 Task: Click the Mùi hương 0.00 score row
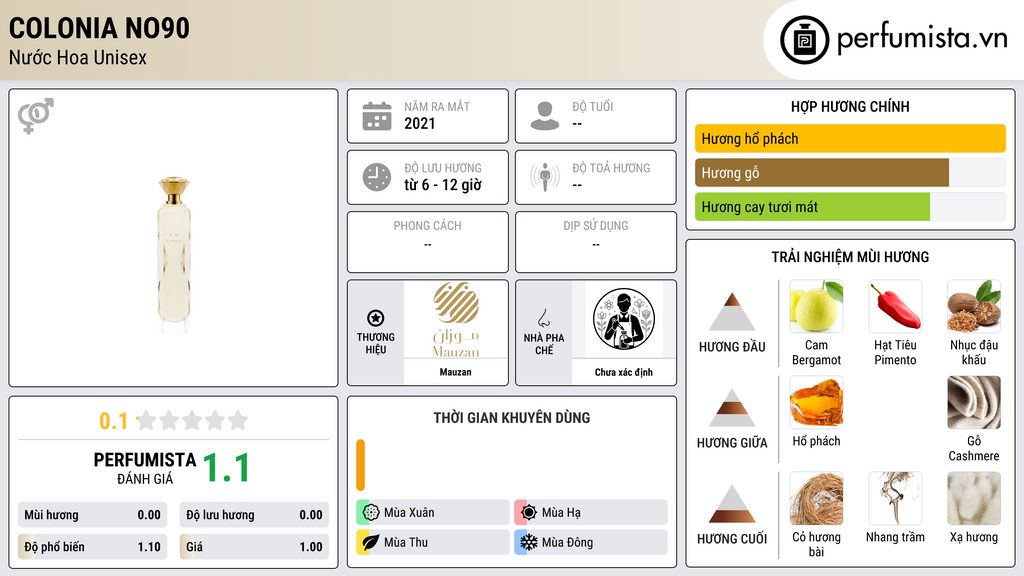click(92, 515)
